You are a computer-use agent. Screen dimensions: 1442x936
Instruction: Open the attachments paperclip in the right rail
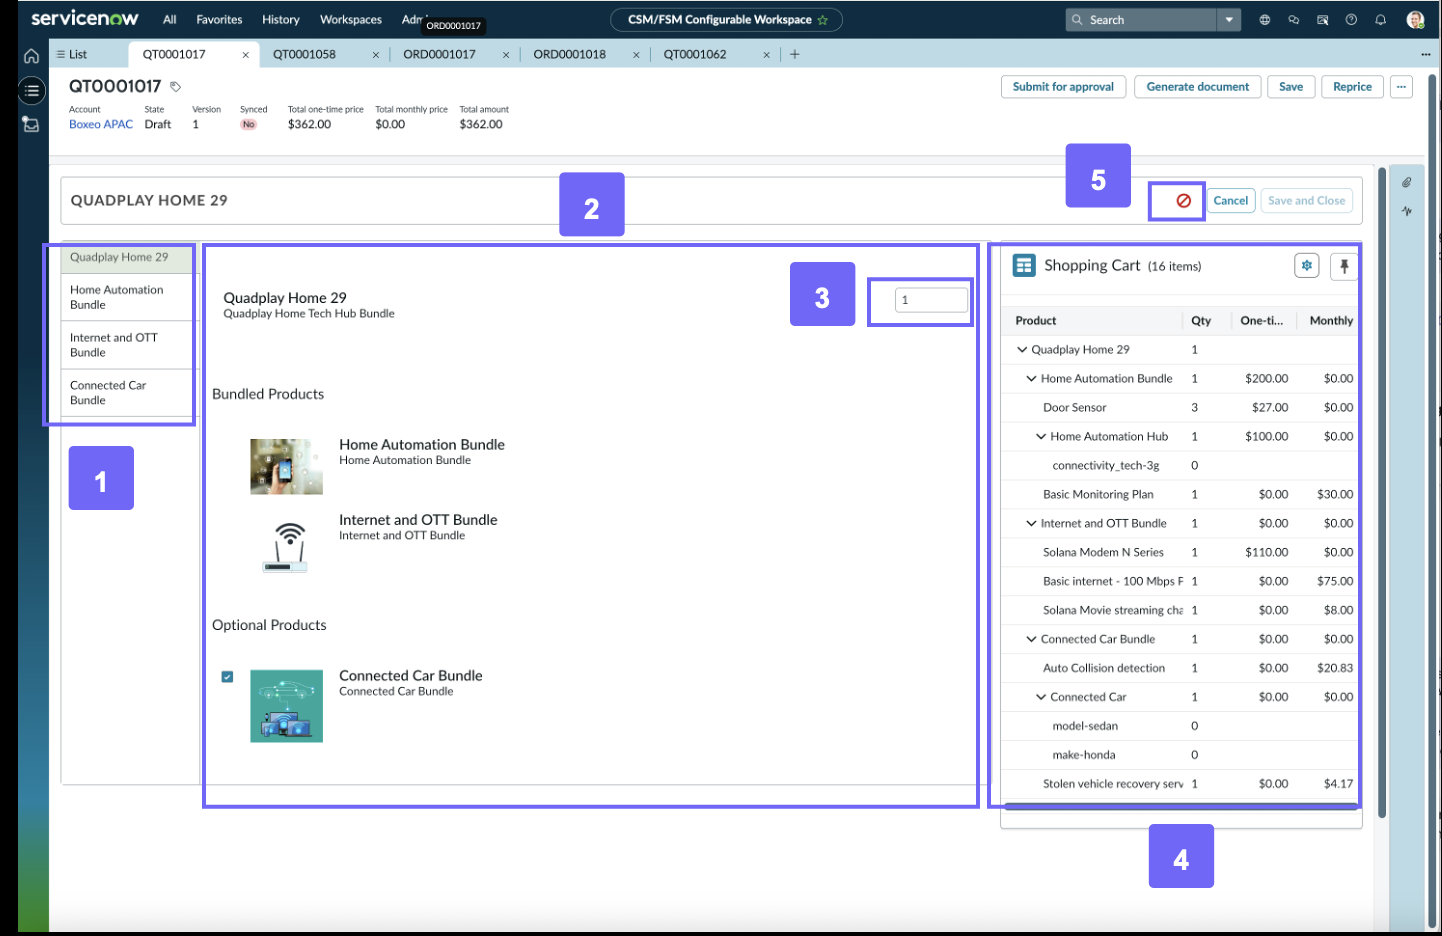(1406, 182)
